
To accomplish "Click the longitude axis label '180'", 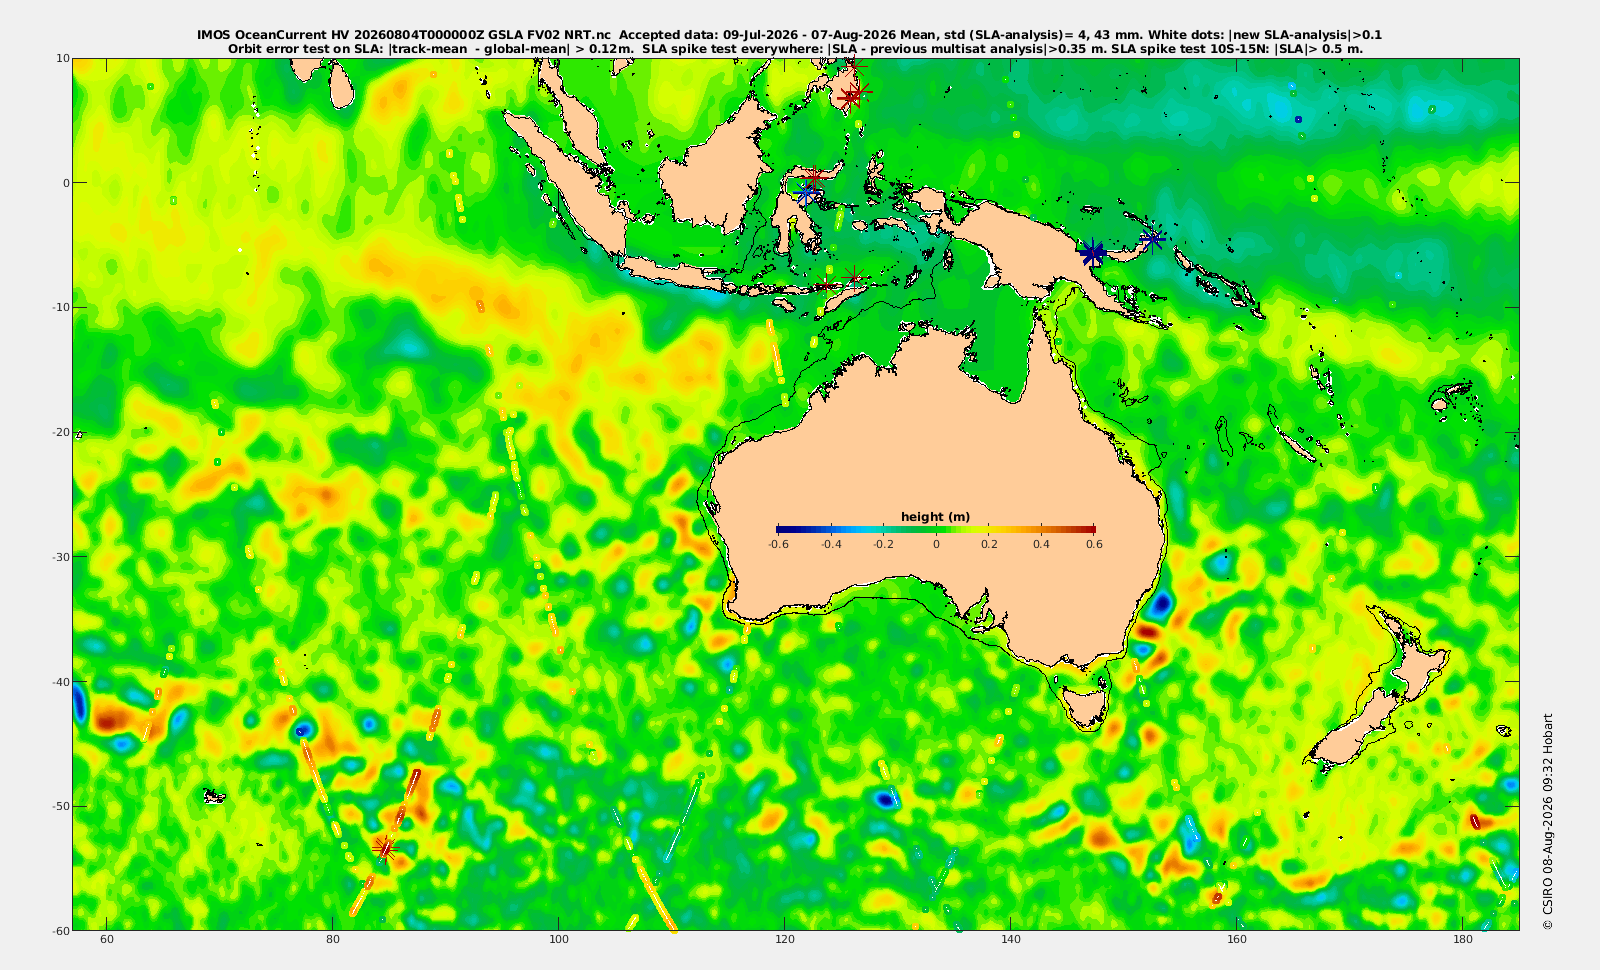I will click(1463, 940).
